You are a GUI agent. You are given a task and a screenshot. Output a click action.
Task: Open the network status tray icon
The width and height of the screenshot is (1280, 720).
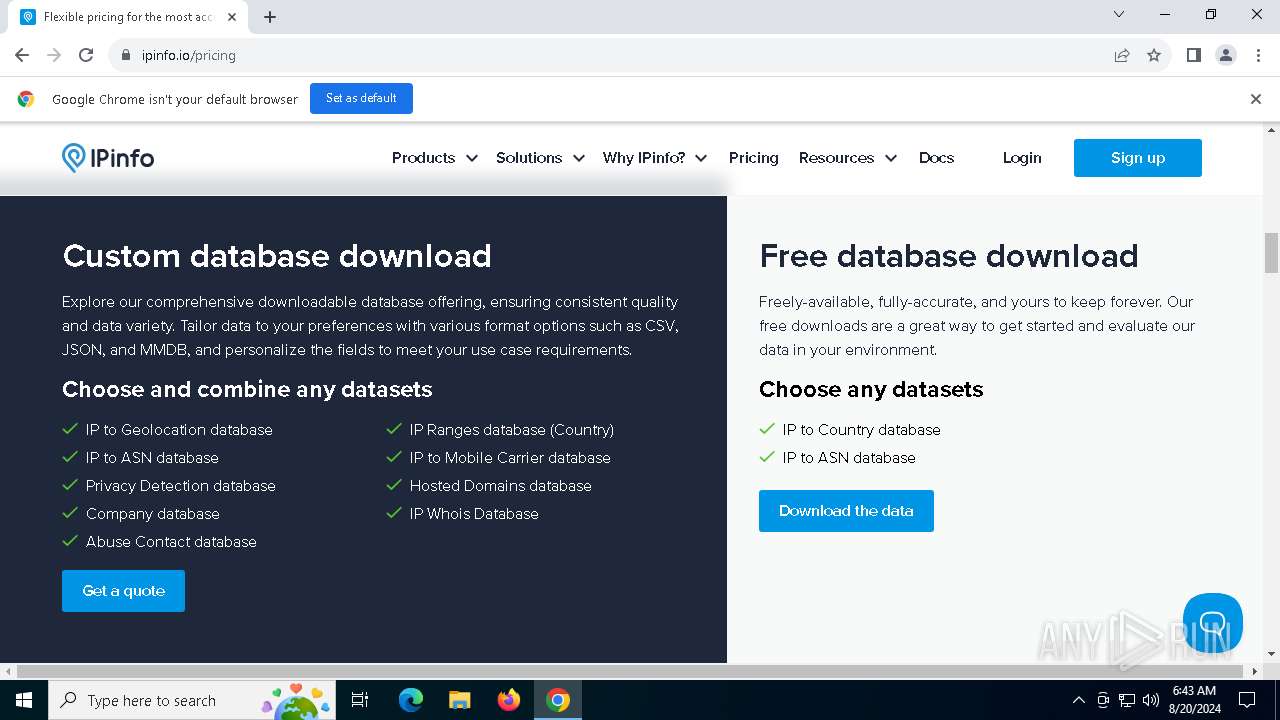coord(1127,700)
